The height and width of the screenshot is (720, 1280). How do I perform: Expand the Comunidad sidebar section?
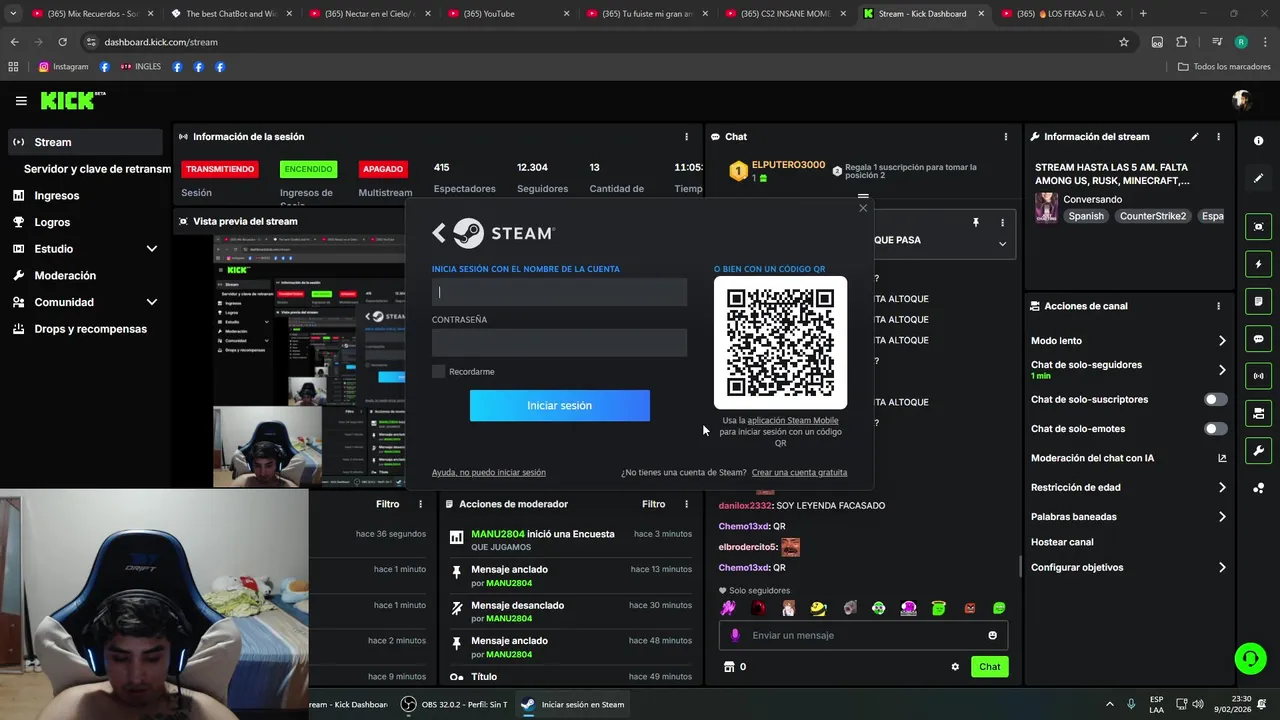pos(152,302)
